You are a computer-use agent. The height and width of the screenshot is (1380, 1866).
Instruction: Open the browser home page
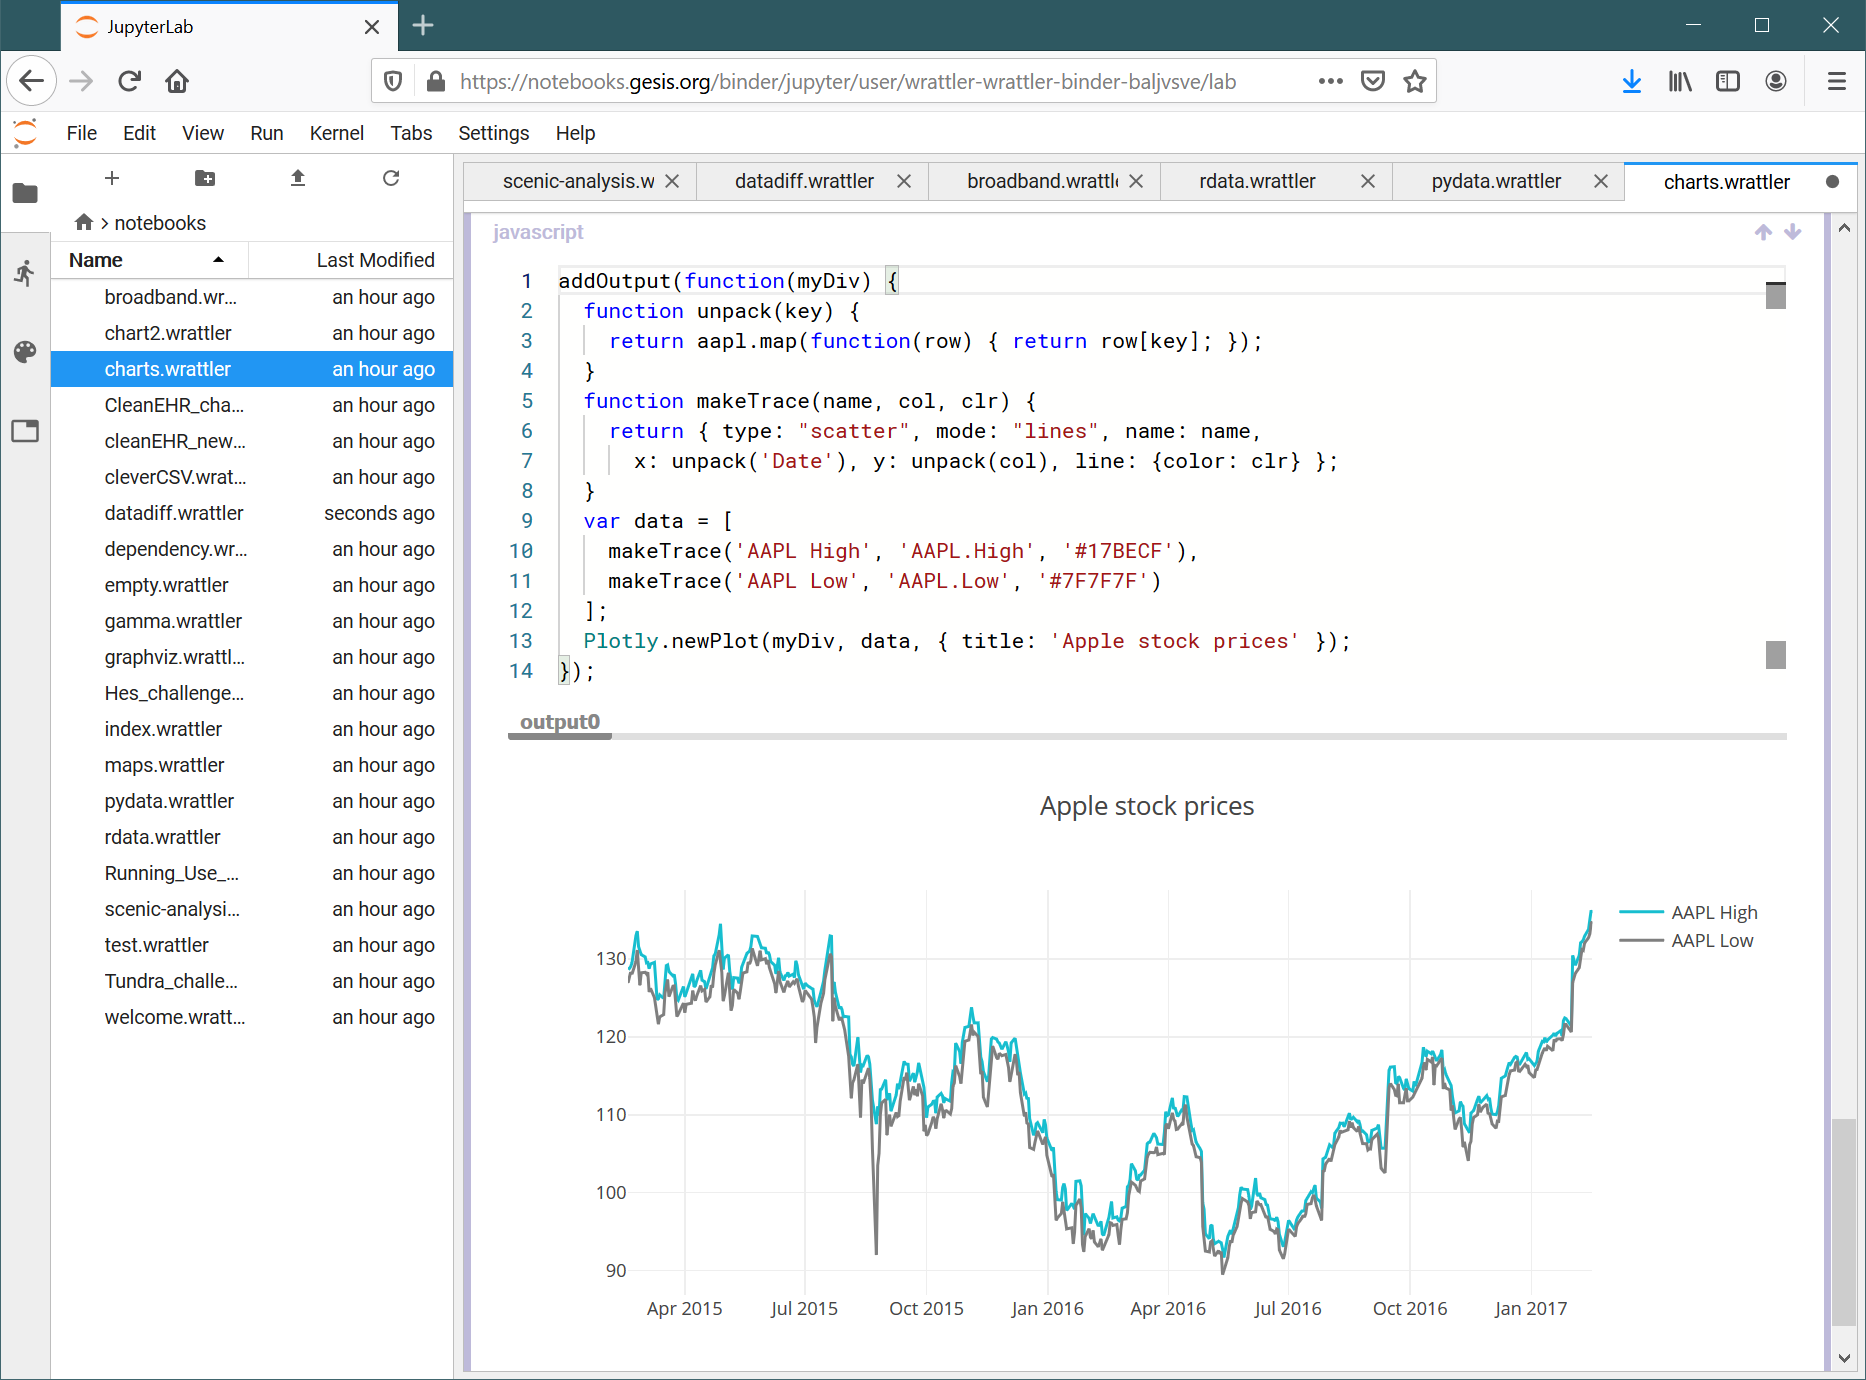point(177,81)
